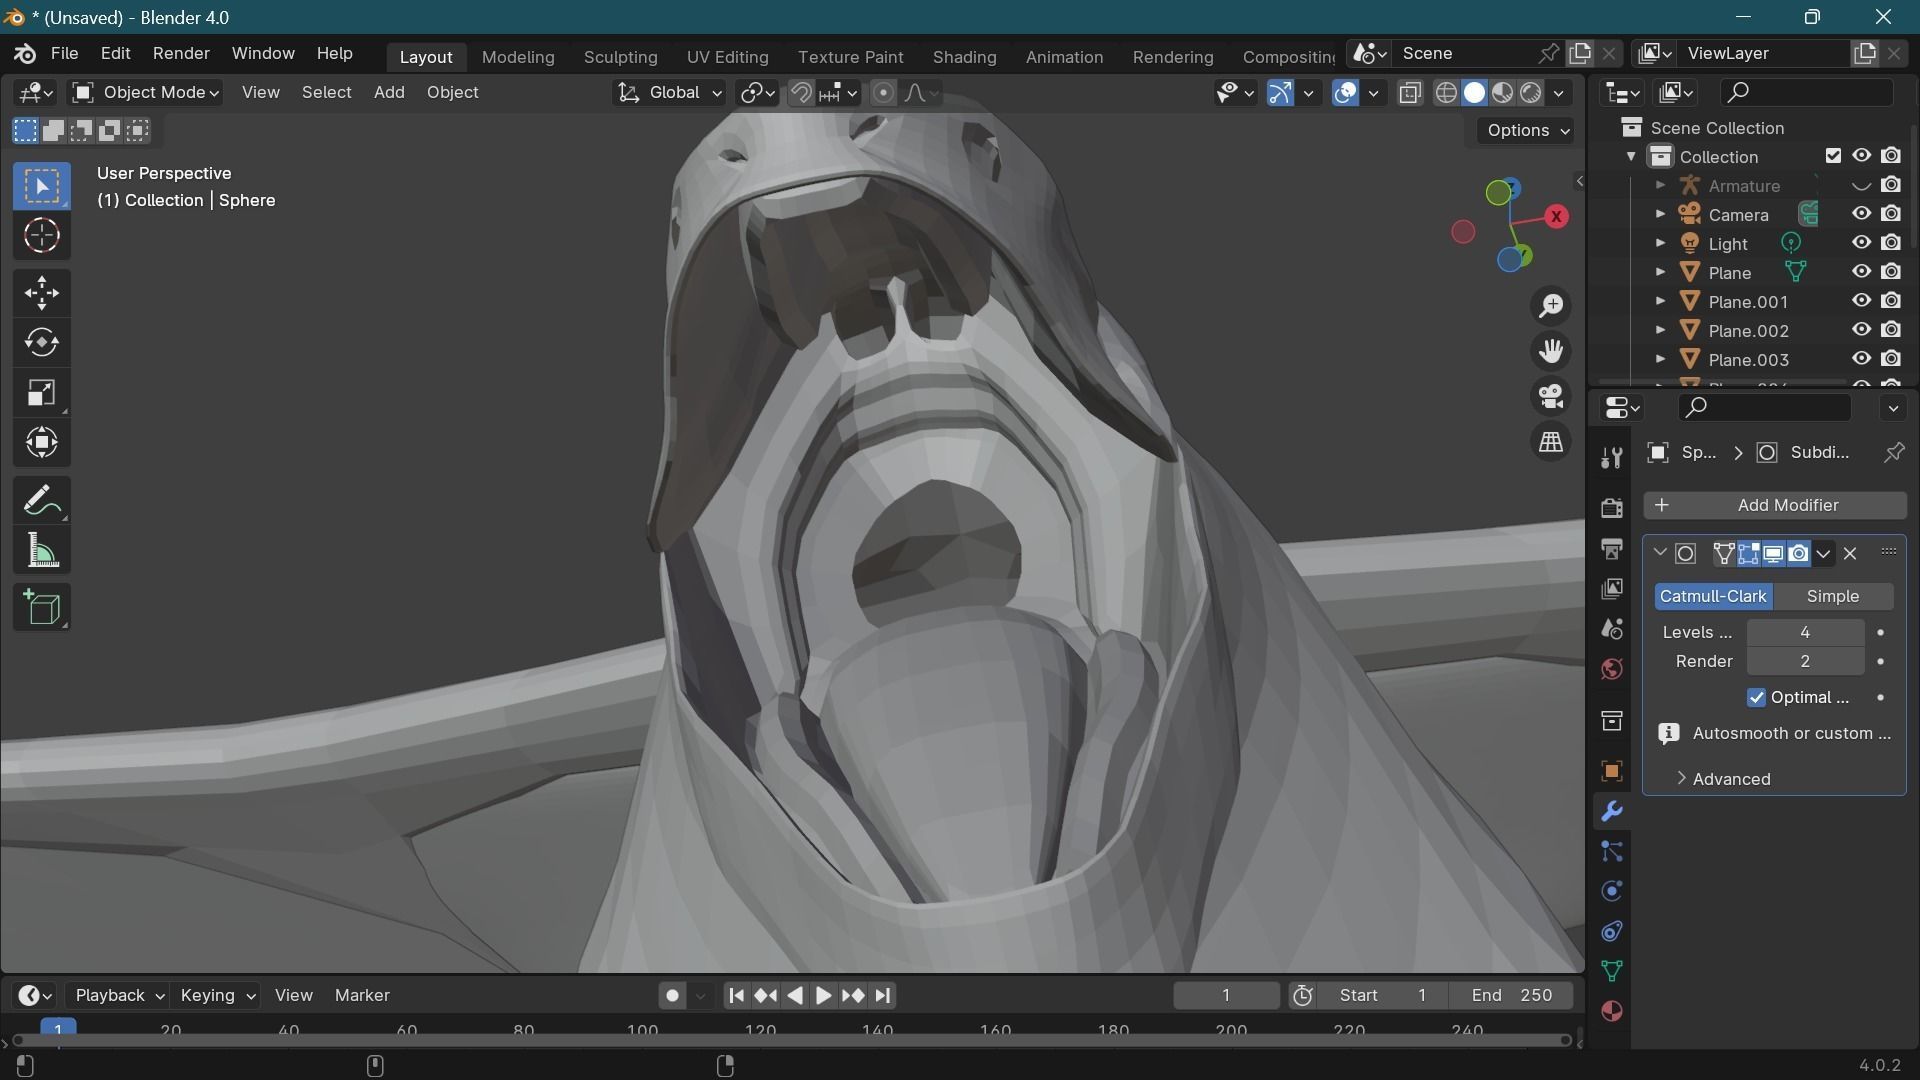Image resolution: width=1920 pixels, height=1080 pixels.
Task: Click the Add Modifier button
Action: 1774,505
